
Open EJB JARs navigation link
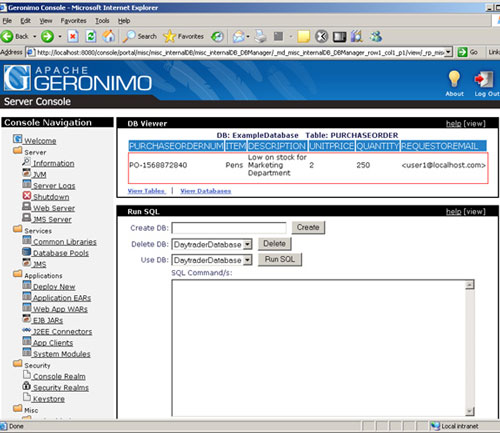(x=48, y=320)
